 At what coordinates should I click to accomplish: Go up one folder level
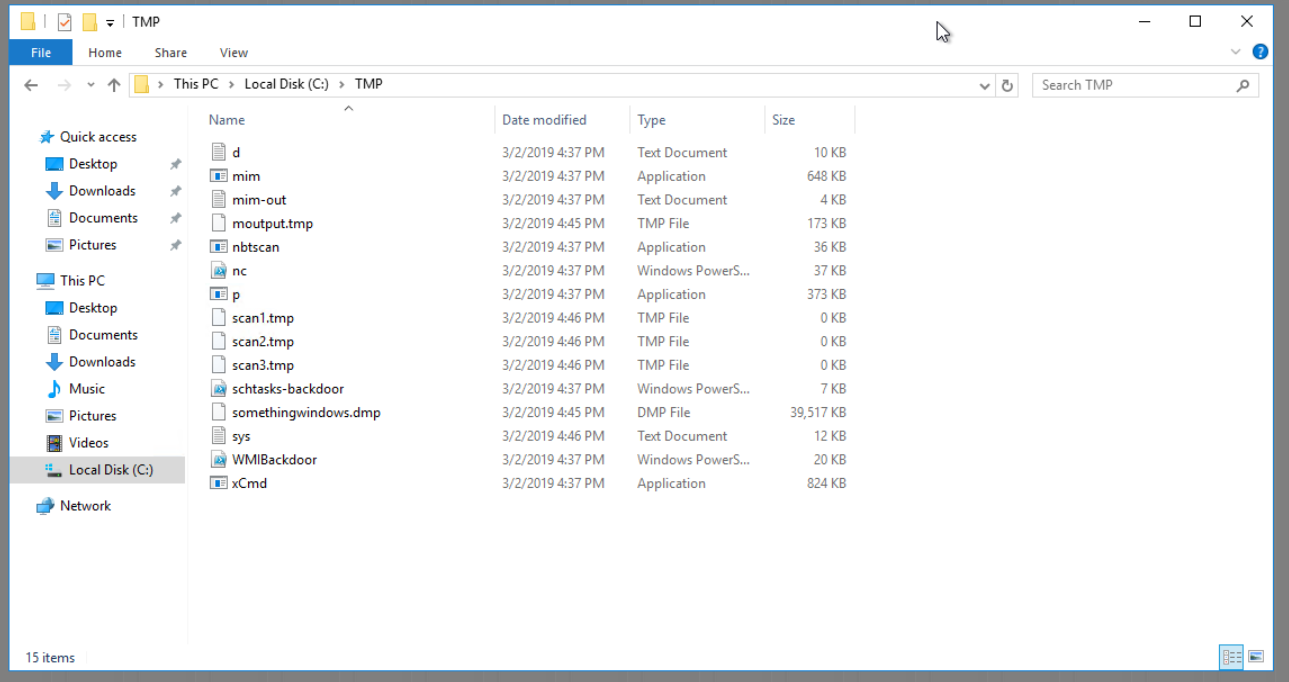(114, 85)
